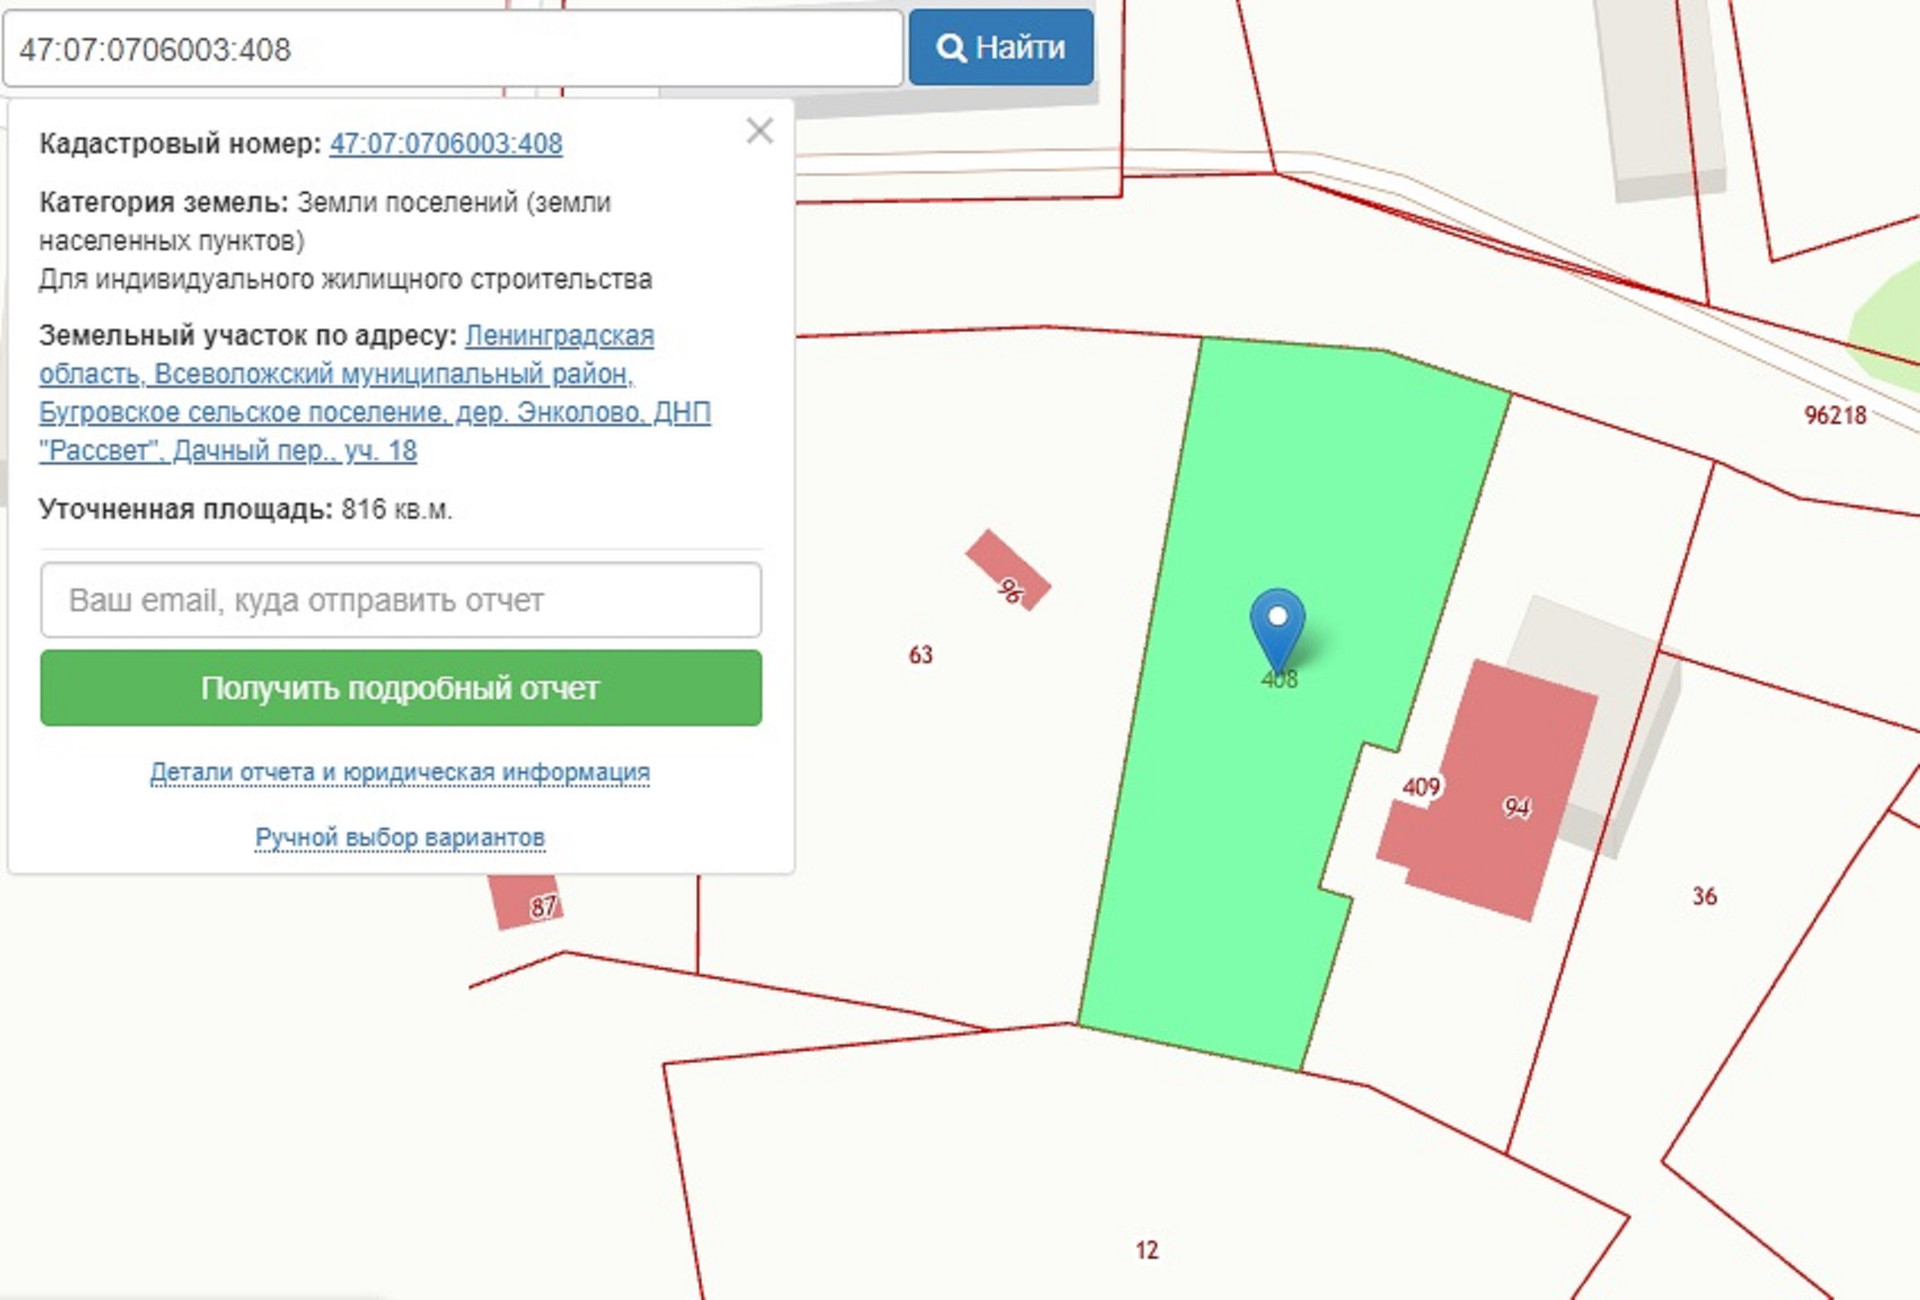The image size is (1920, 1300).
Task: Click parcel labeled 36 on map
Action: (1704, 896)
